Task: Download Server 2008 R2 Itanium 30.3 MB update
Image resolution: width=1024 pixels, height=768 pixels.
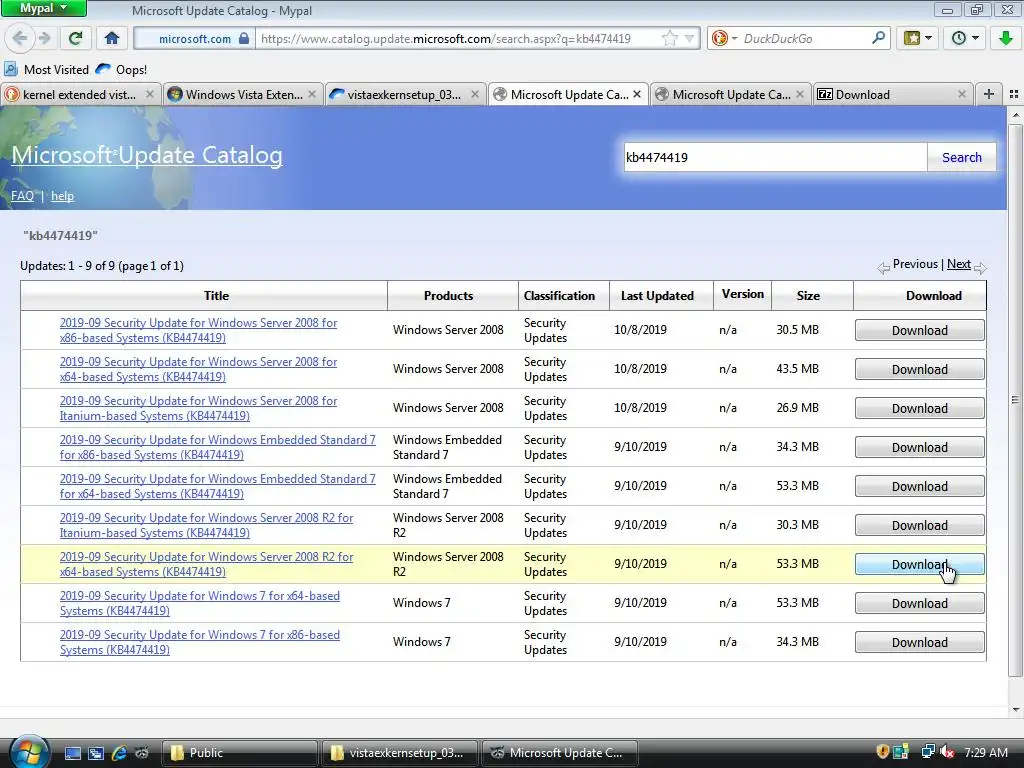Action: [x=920, y=526]
